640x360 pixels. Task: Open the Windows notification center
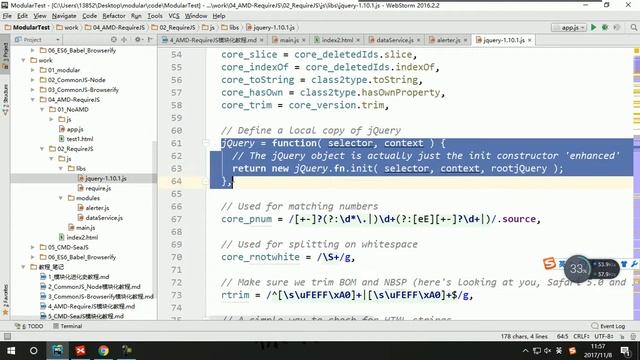[x=625, y=351]
